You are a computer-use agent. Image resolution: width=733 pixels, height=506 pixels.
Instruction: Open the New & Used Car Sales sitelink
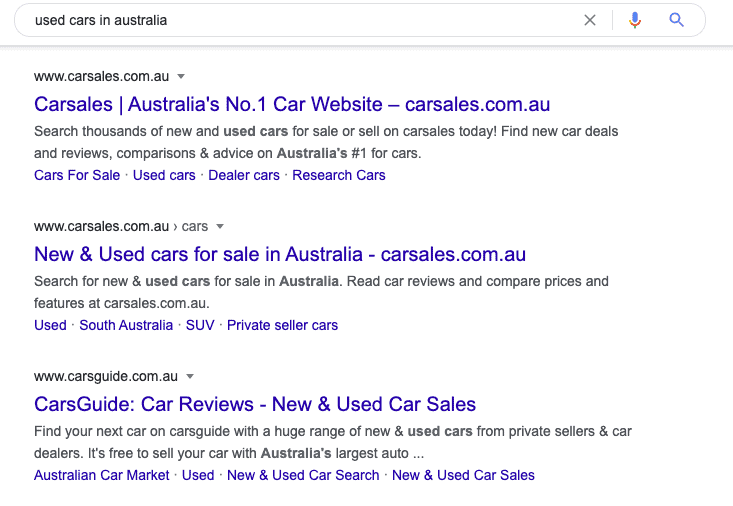pos(463,475)
